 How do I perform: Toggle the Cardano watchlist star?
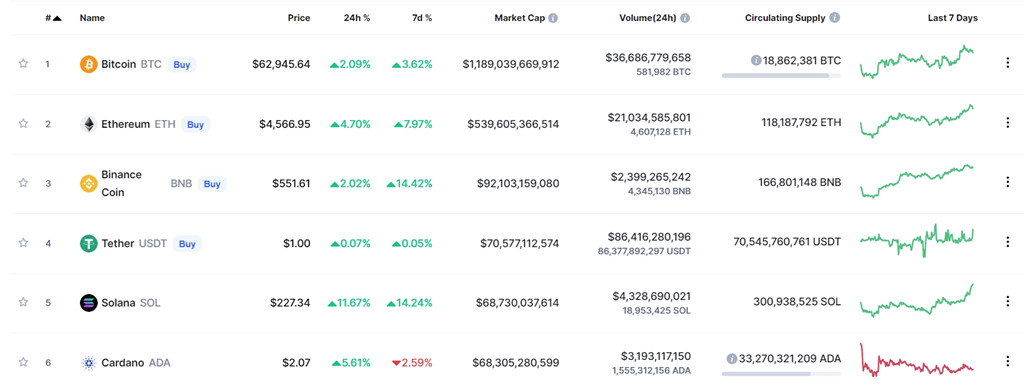pos(24,363)
